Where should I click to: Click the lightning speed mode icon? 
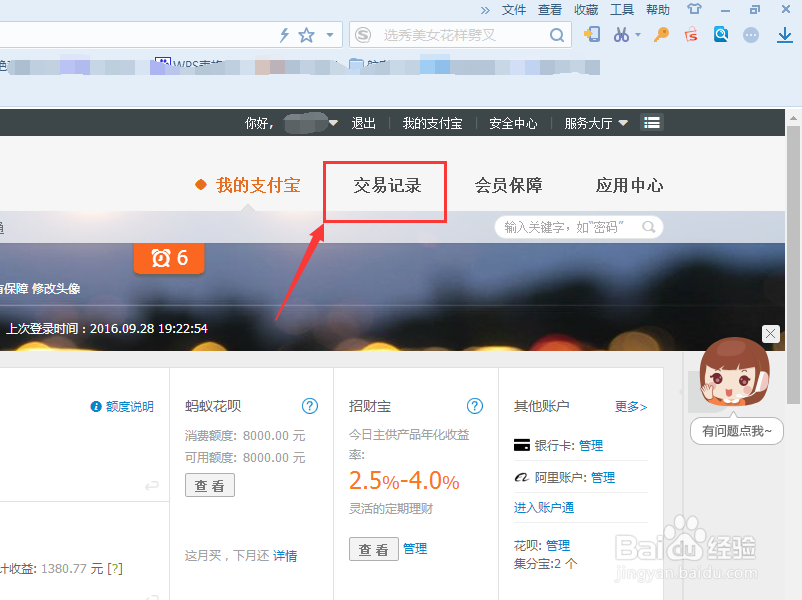pos(283,34)
